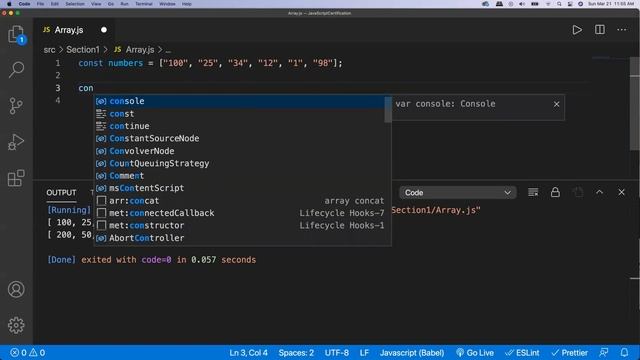This screenshot has width=640, height=360.
Task: Open the Manage gear icon
Action: point(16,325)
